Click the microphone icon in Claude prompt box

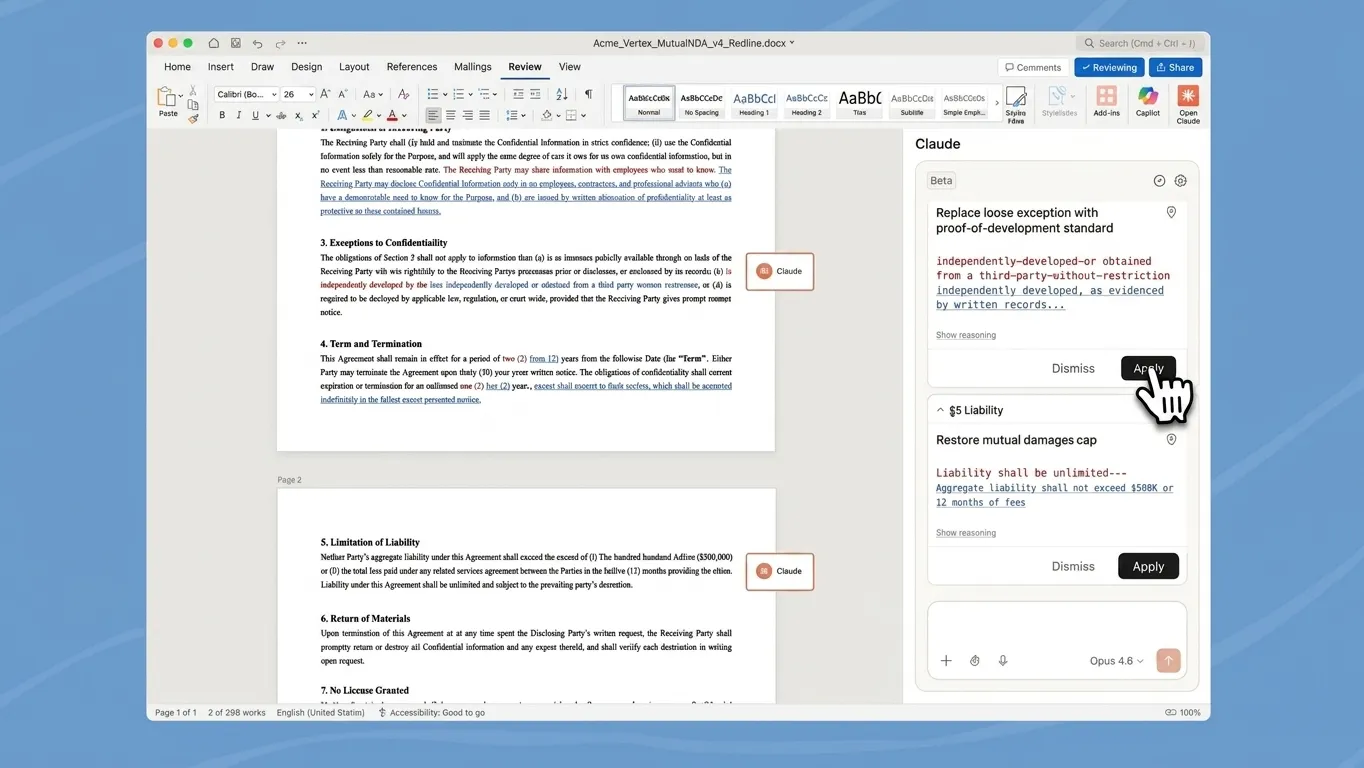coord(1003,661)
